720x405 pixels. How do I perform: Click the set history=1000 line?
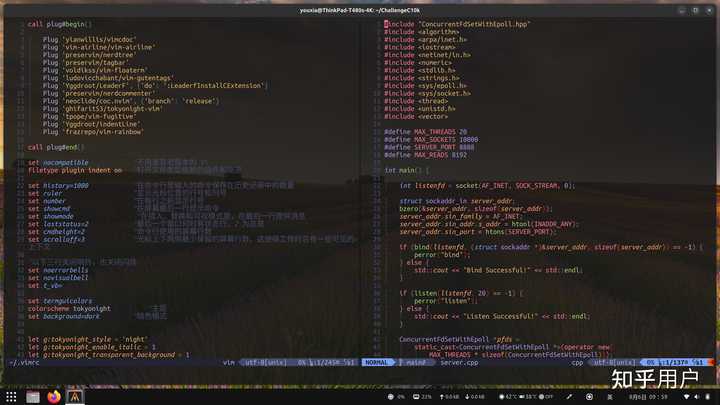[58, 186]
